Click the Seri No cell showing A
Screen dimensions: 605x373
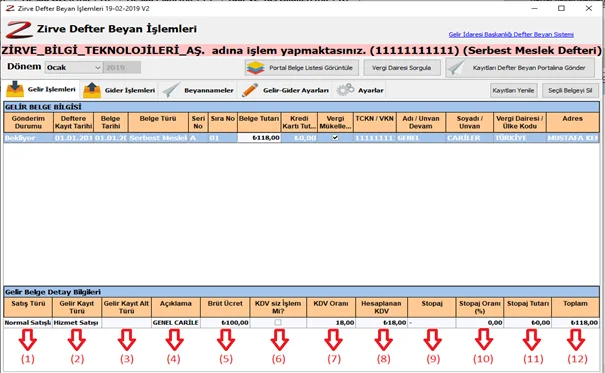point(198,138)
